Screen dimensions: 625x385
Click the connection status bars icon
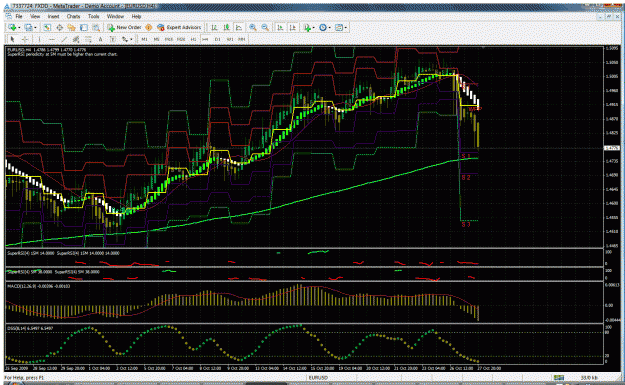click(x=558, y=377)
